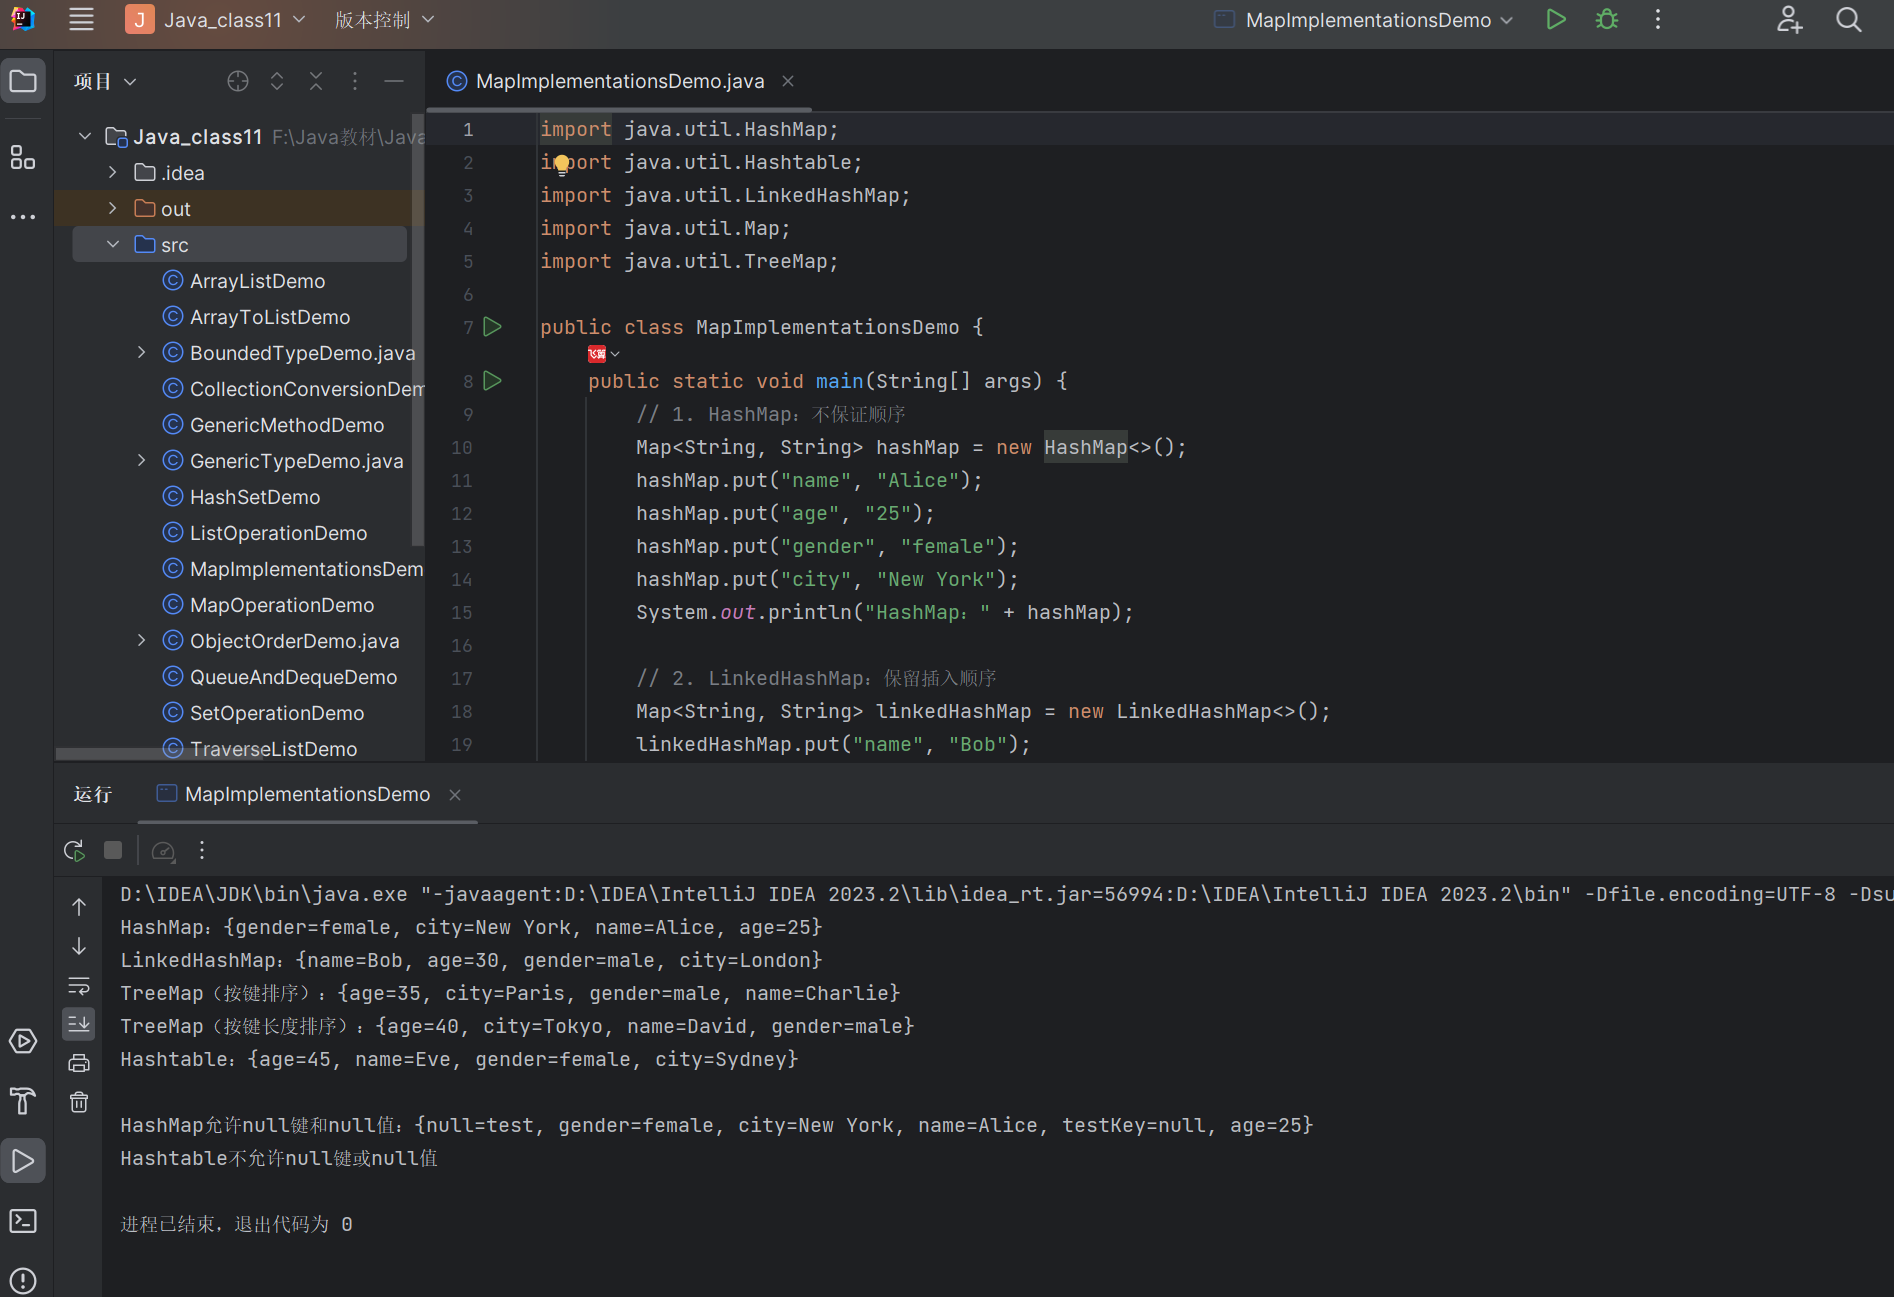Open the Build hammer tool window
The height and width of the screenshot is (1297, 1894).
point(23,1101)
